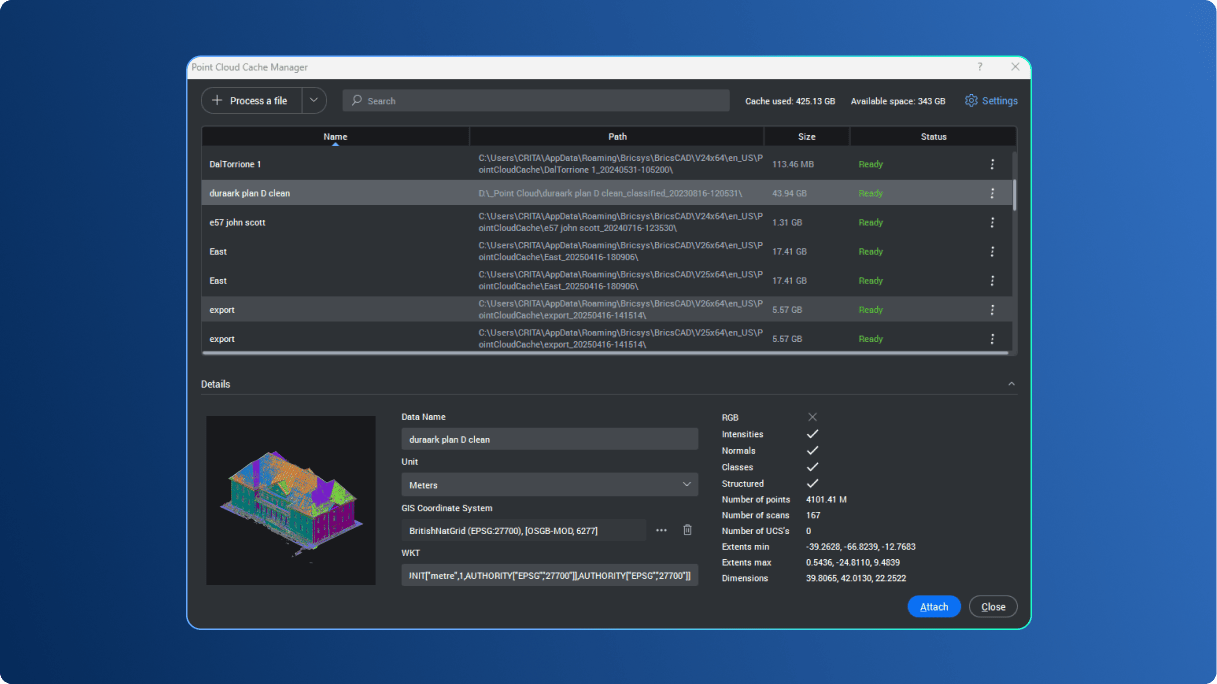
Task: Open the options menu for the export entry
Action: 992,310
